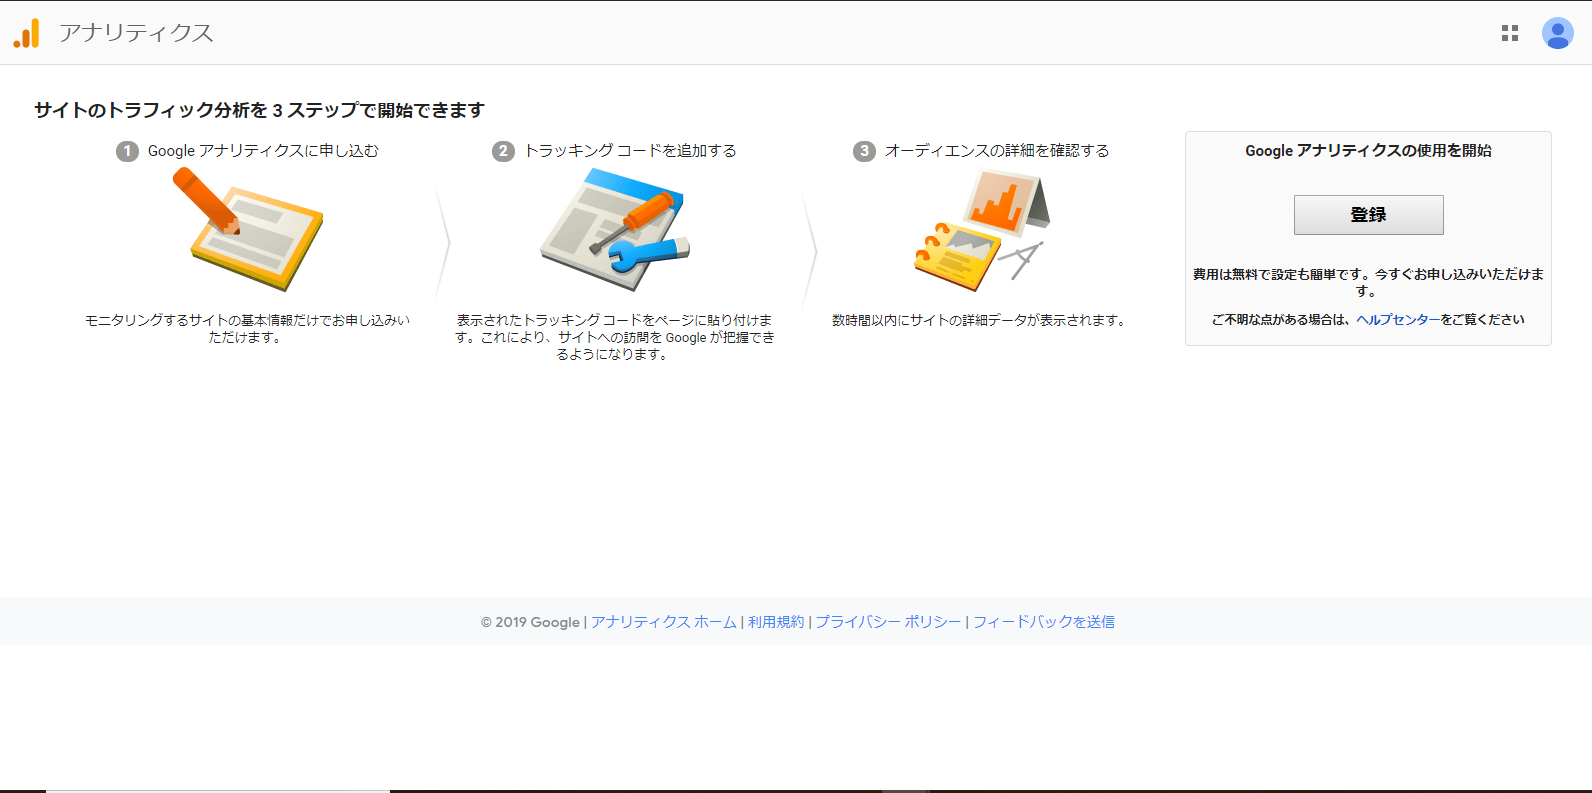Click the step 2 number badge
The width and height of the screenshot is (1592, 793).
[503, 151]
